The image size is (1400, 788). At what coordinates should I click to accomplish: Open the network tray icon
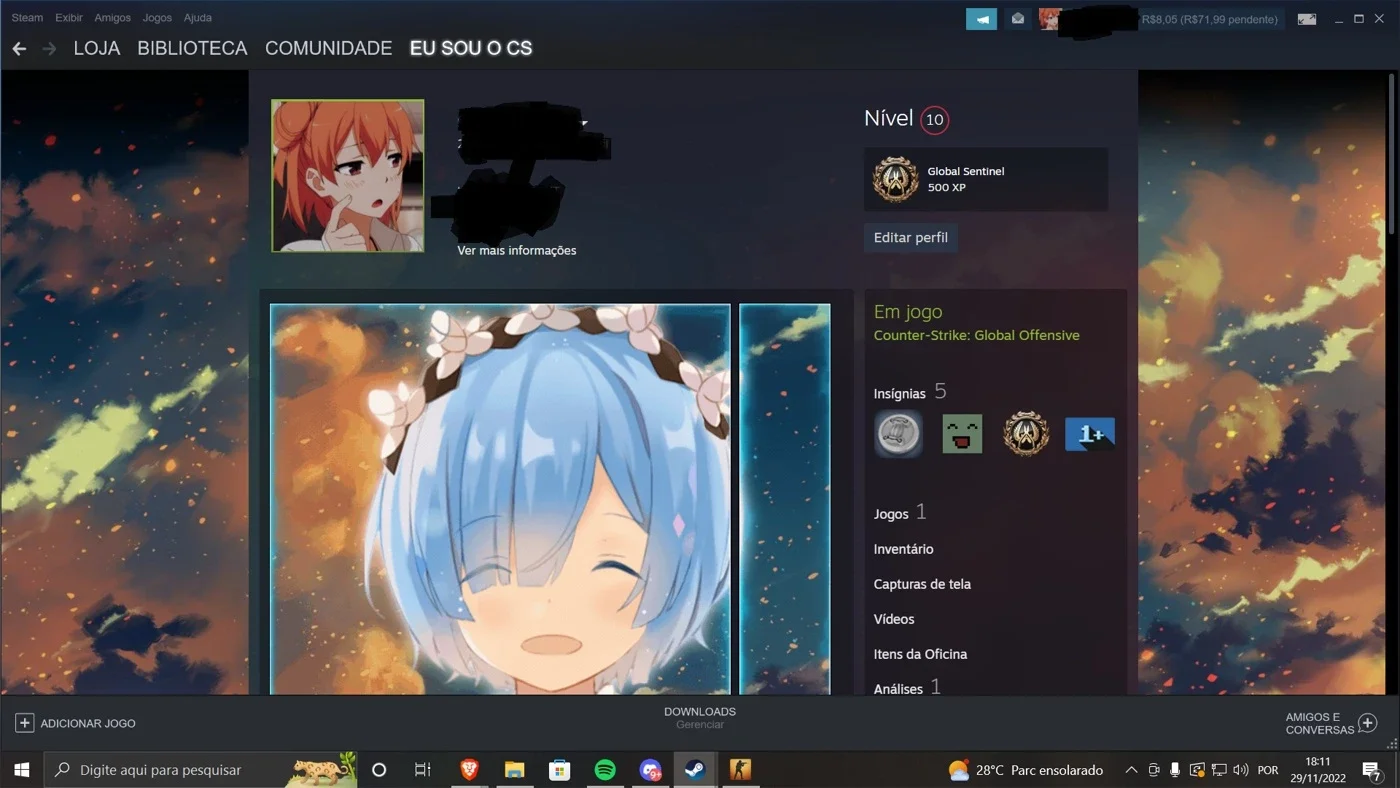(x=1219, y=770)
